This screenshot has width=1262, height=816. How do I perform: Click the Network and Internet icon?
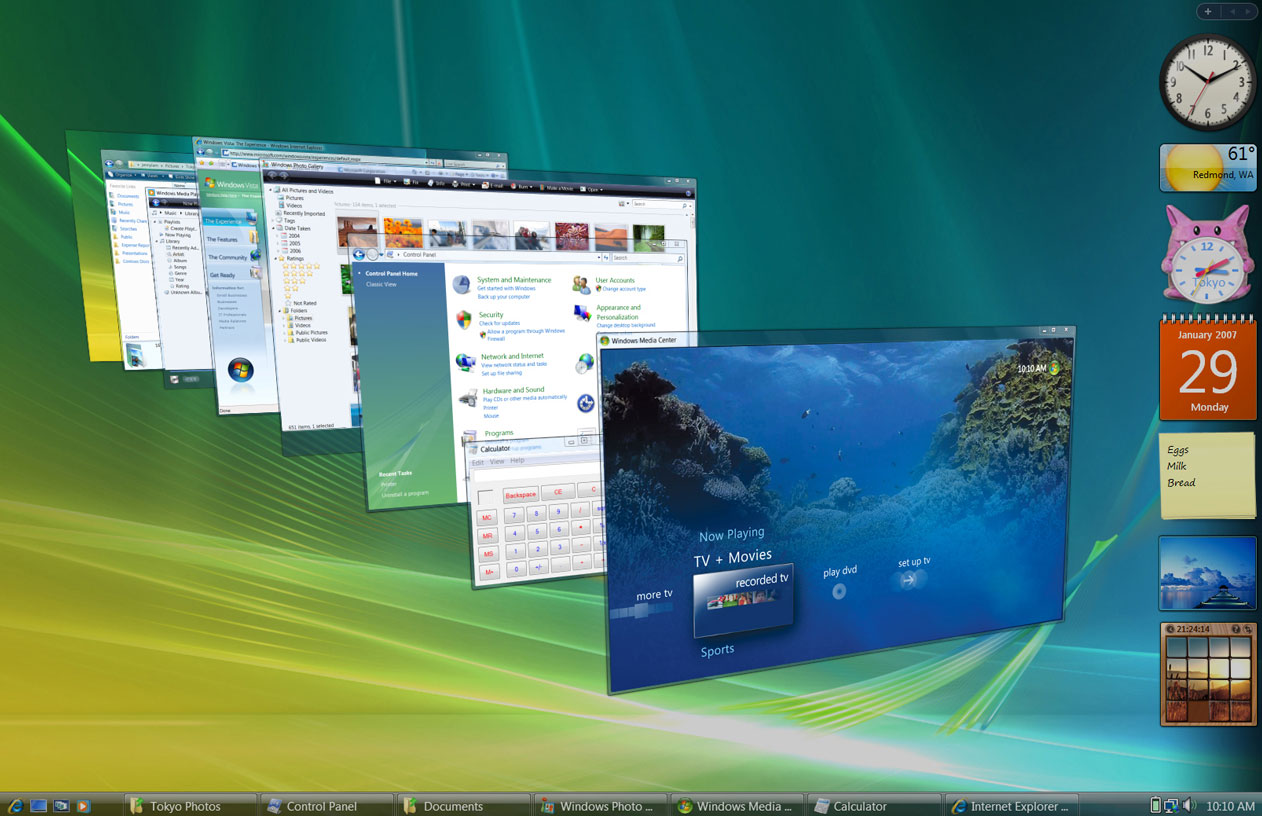click(465, 362)
